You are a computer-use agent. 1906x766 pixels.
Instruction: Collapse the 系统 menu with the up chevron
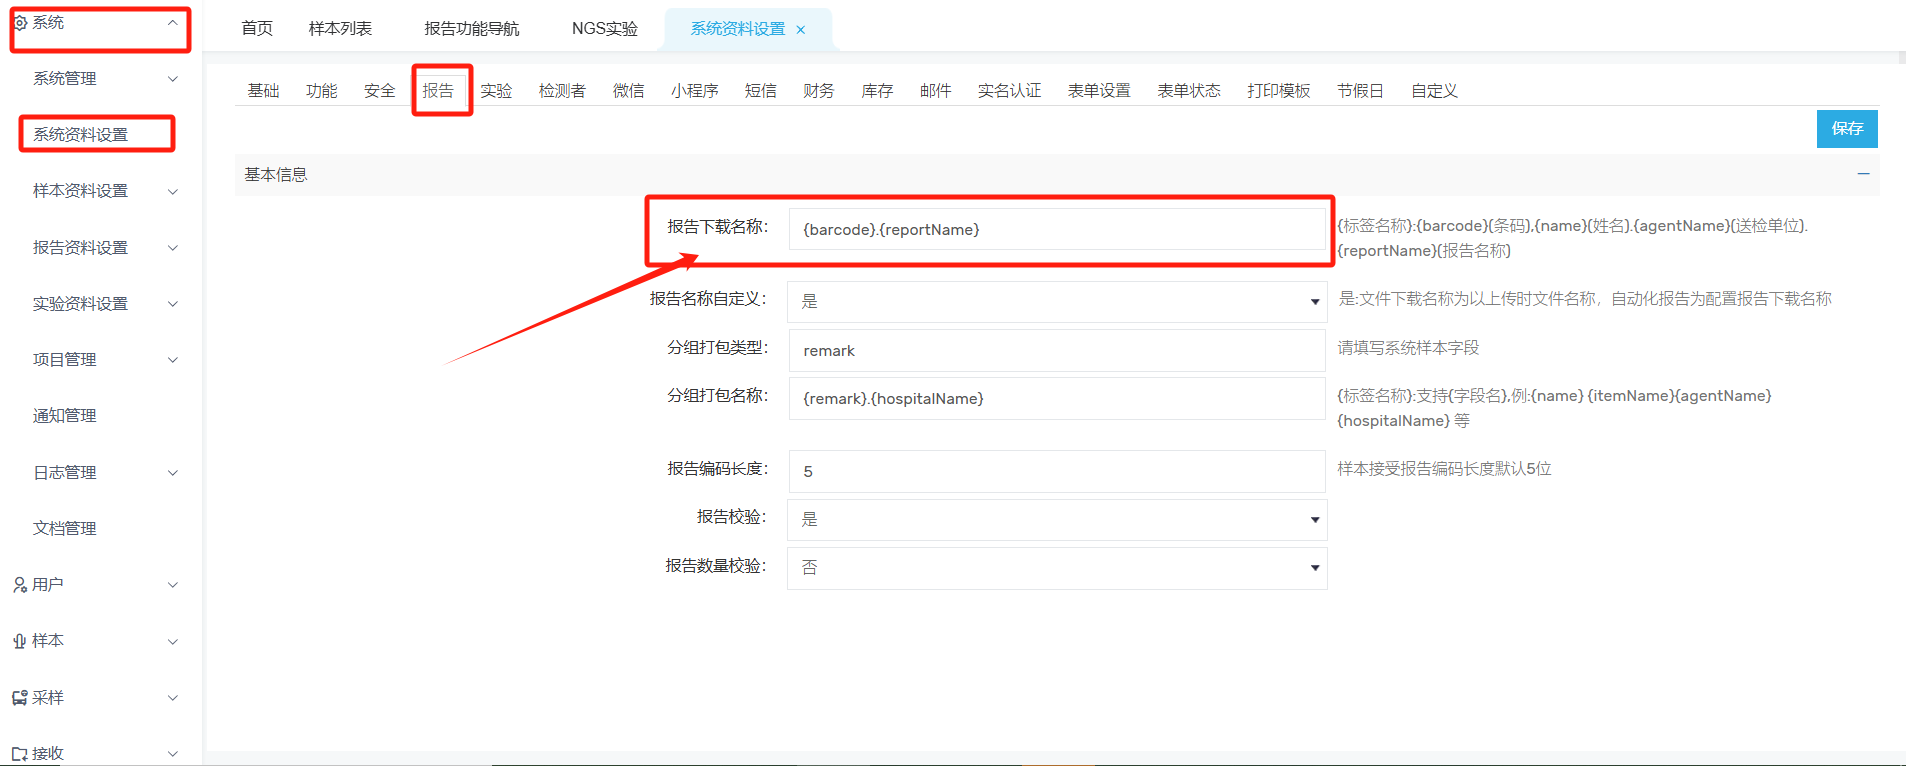(173, 22)
